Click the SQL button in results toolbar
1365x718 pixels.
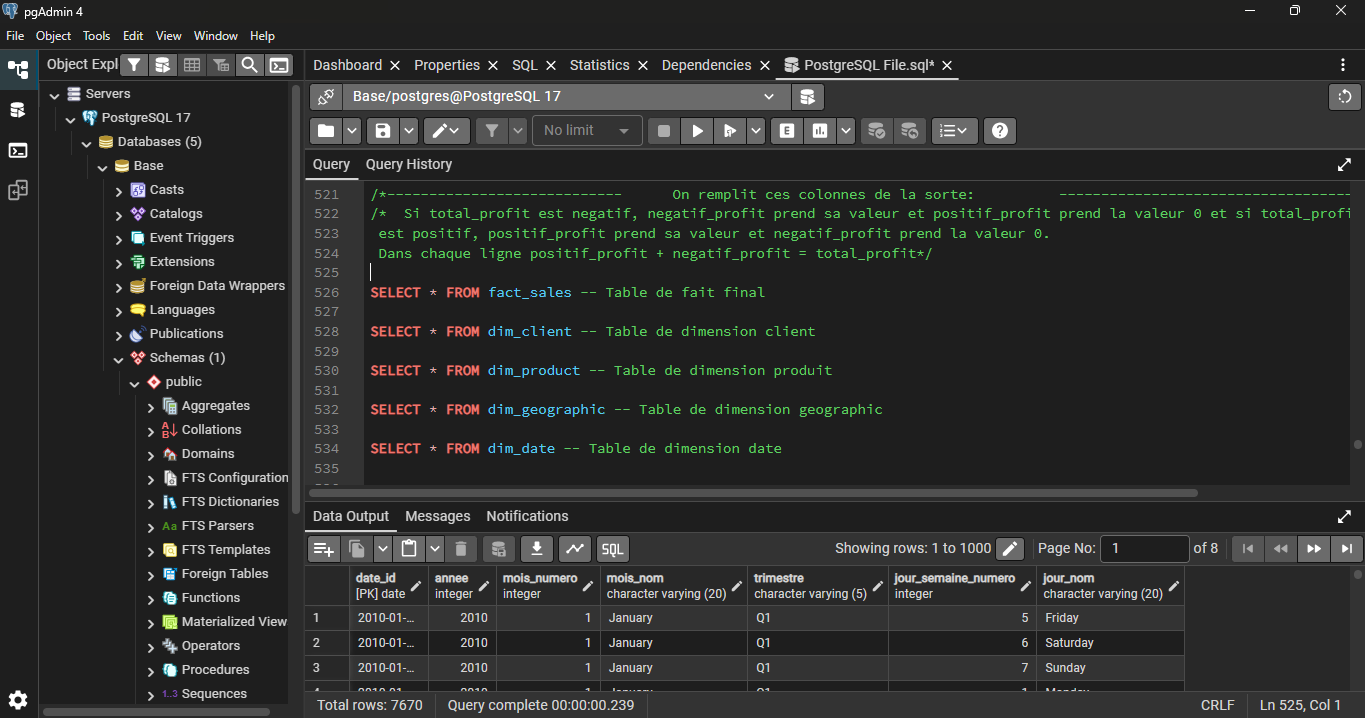(612, 548)
